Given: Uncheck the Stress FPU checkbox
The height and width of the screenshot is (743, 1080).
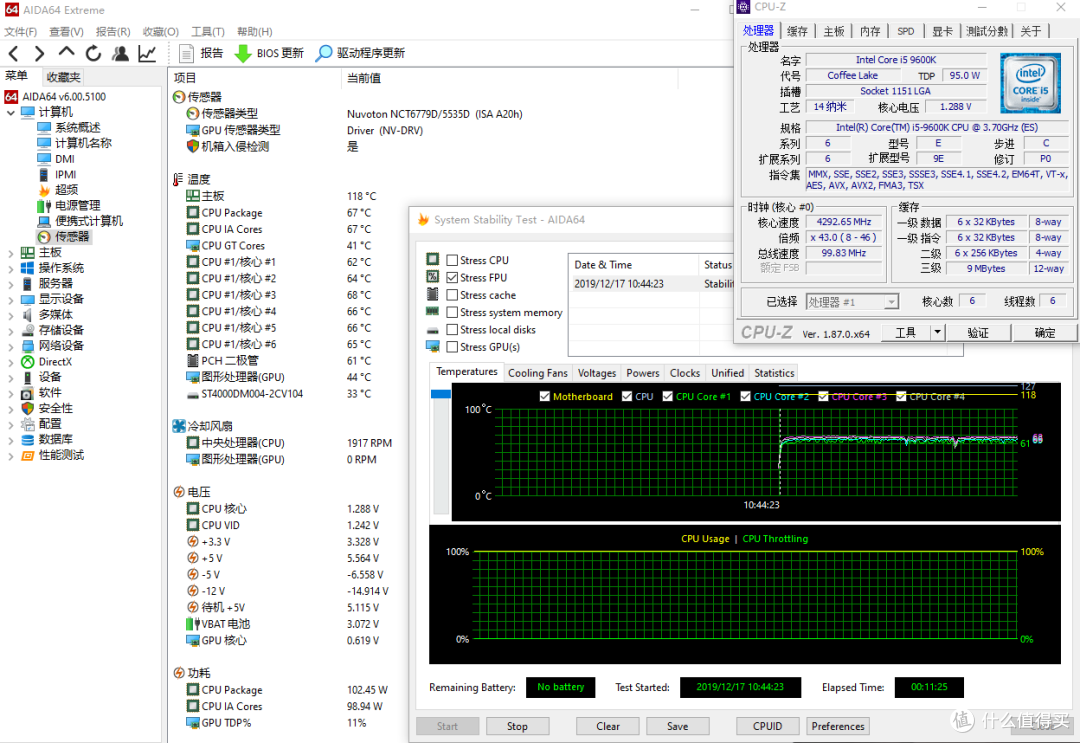Looking at the screenshot, I should 452,278.
